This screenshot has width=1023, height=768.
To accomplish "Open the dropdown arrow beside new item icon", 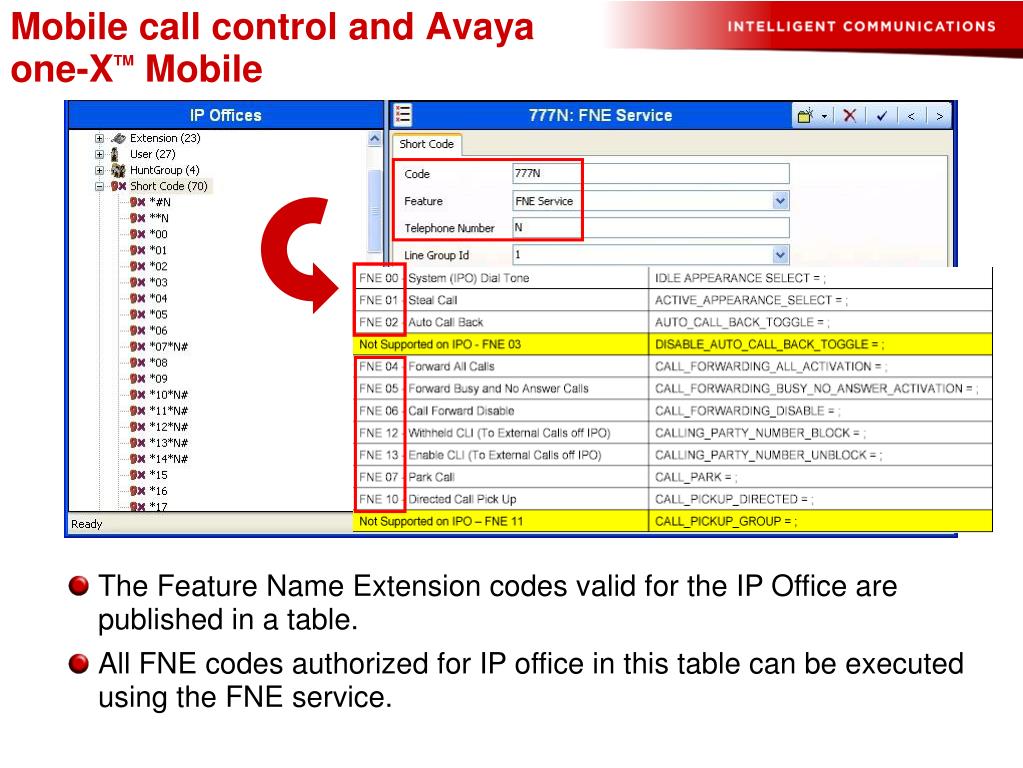I will point(824,116).
